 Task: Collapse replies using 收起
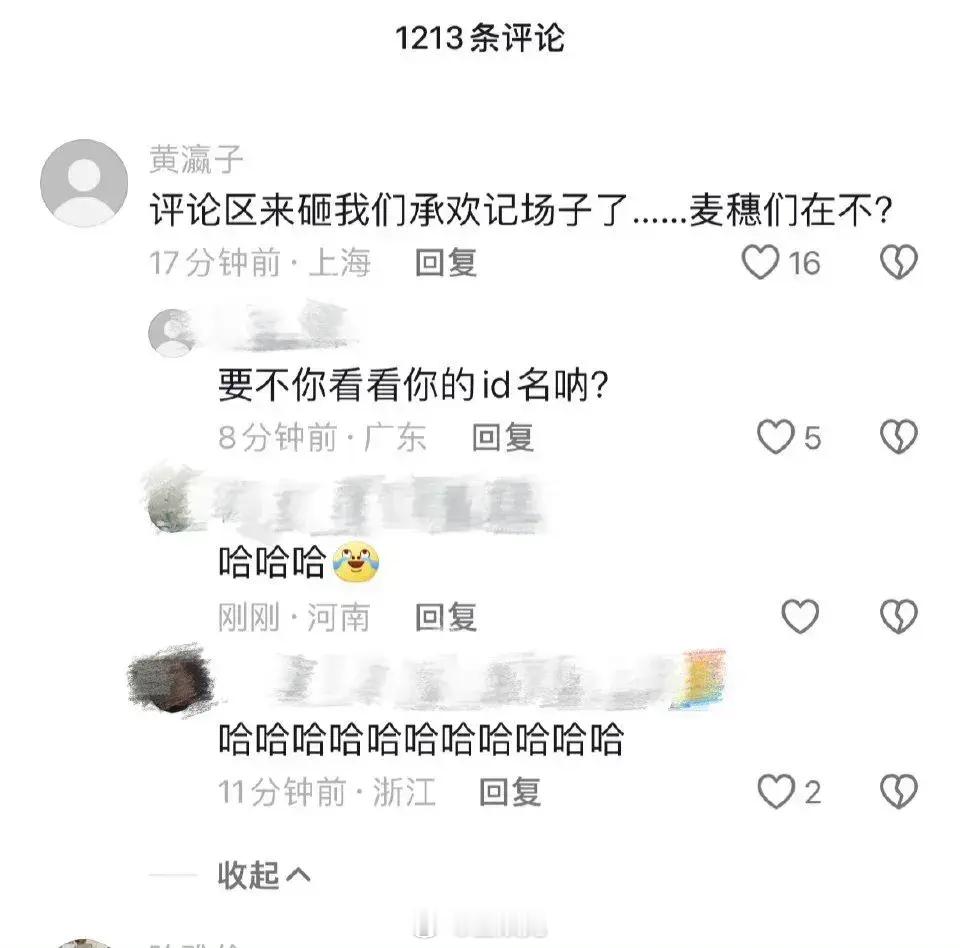pos(264,875)
